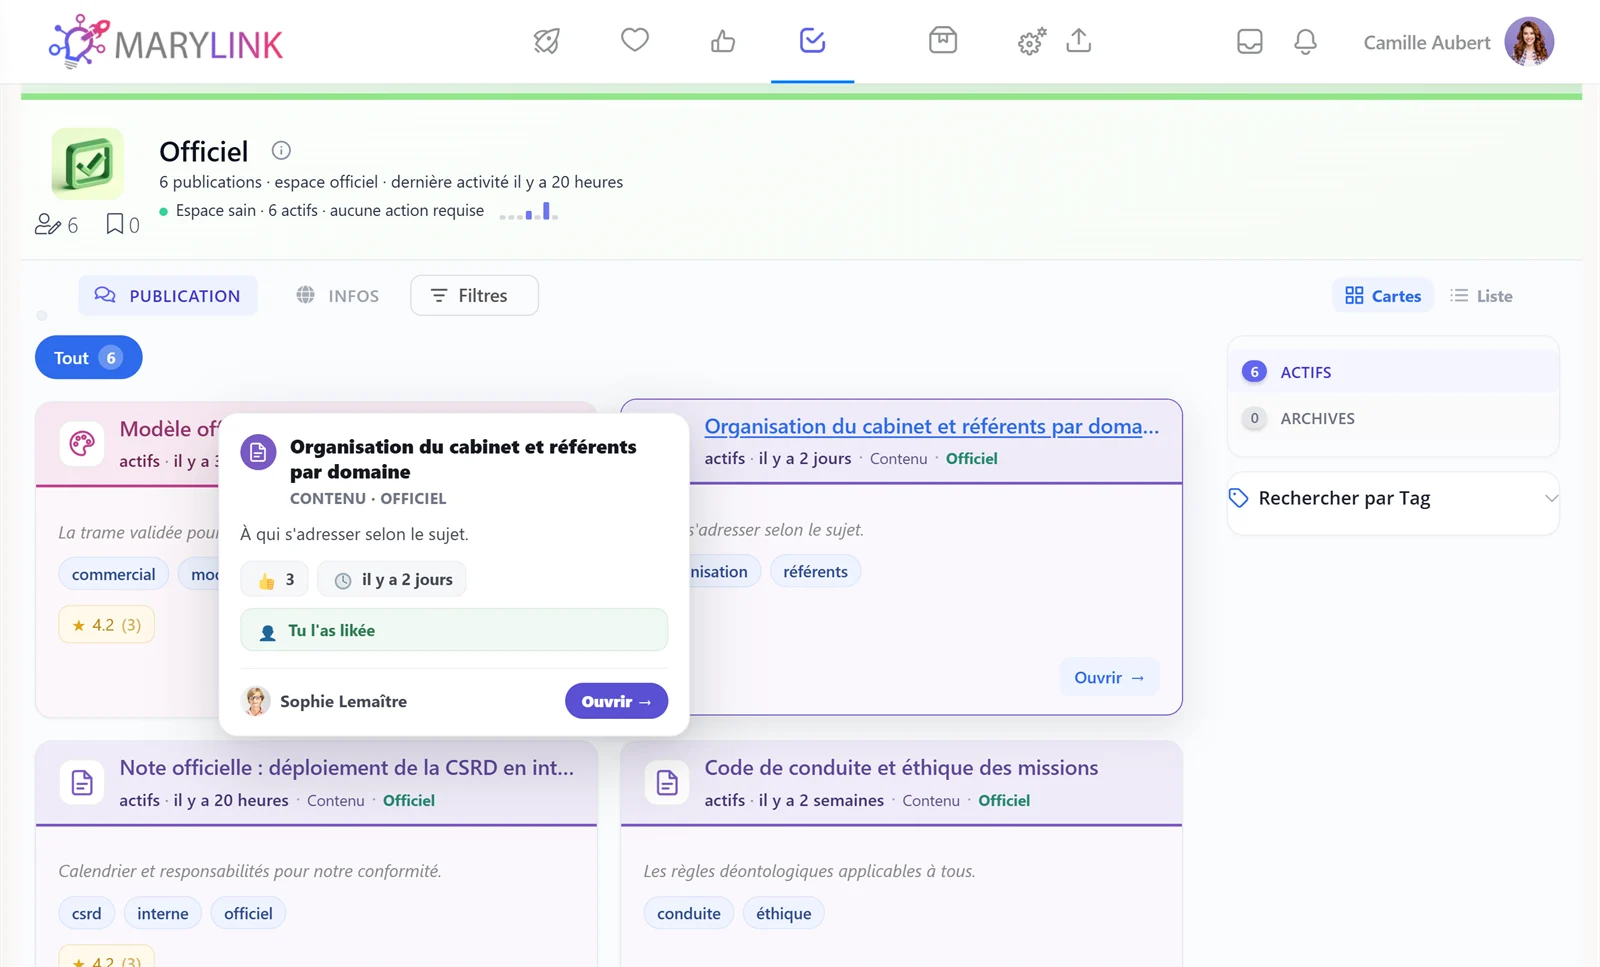
Task: Select the Tout 6 filter pill
Action: (x=88, y=358)
